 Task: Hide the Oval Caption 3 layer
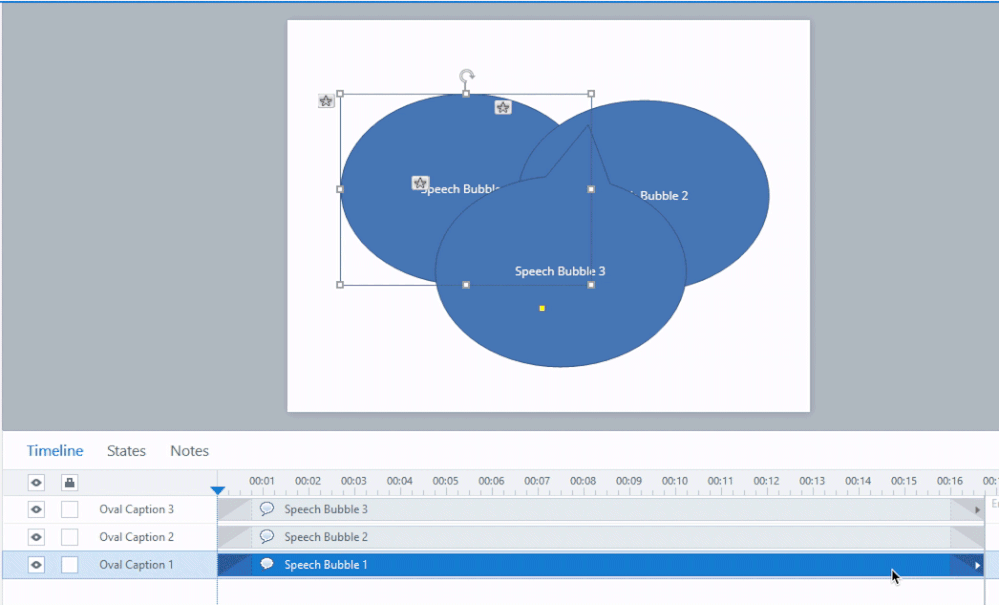coord(36,509)
